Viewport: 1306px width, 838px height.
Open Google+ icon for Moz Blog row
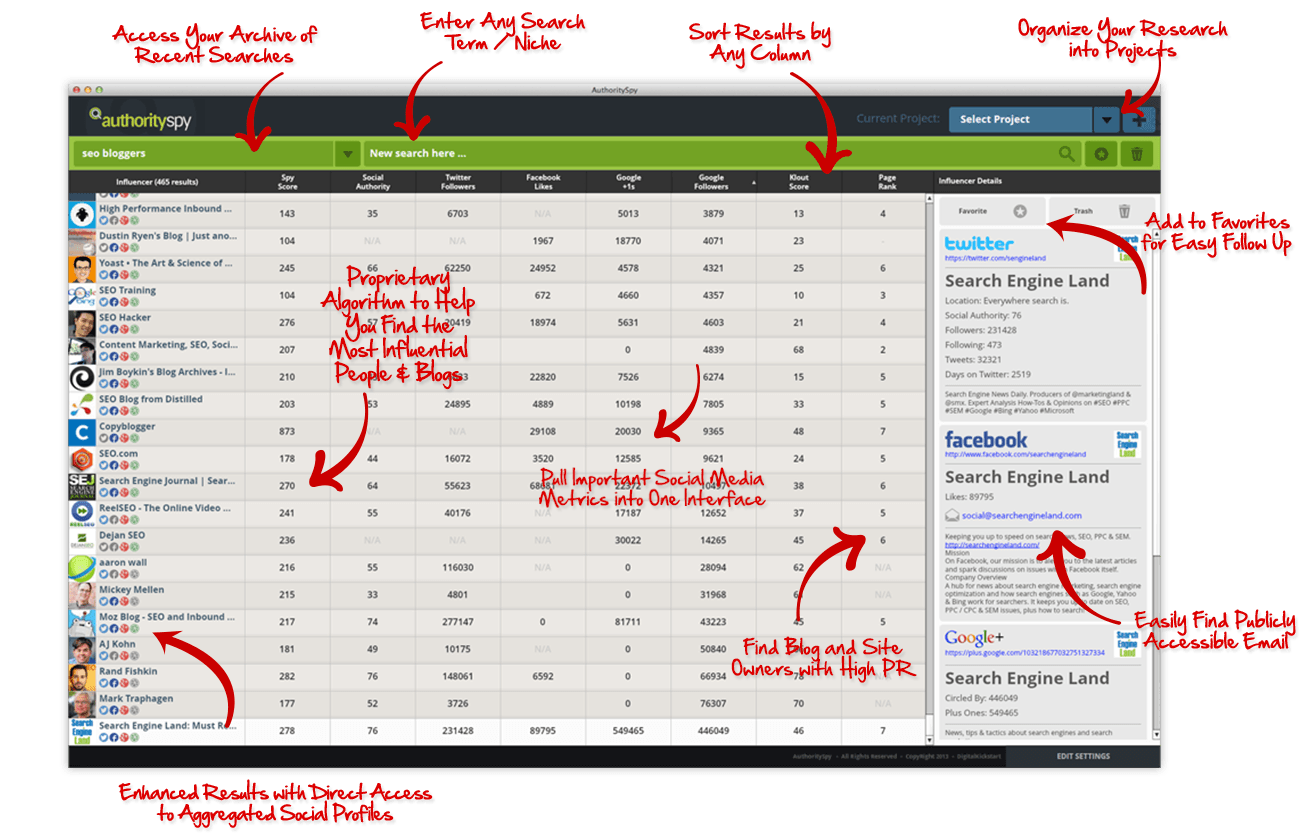[x=124, y=628]
